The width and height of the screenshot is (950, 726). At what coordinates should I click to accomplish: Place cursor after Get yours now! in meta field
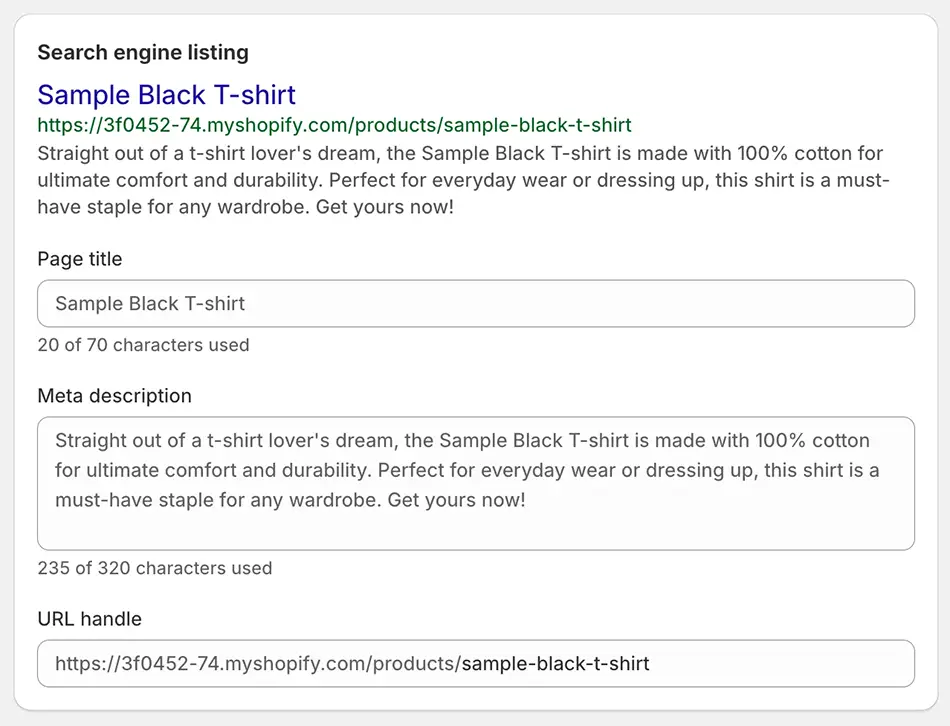click(x=527, y=500)
